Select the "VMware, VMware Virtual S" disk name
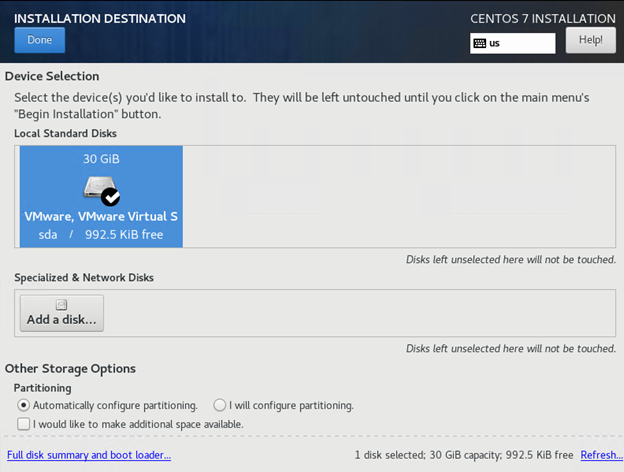Image resolution: width=624 pixels, height=472 pixels. tap(101, 216)
